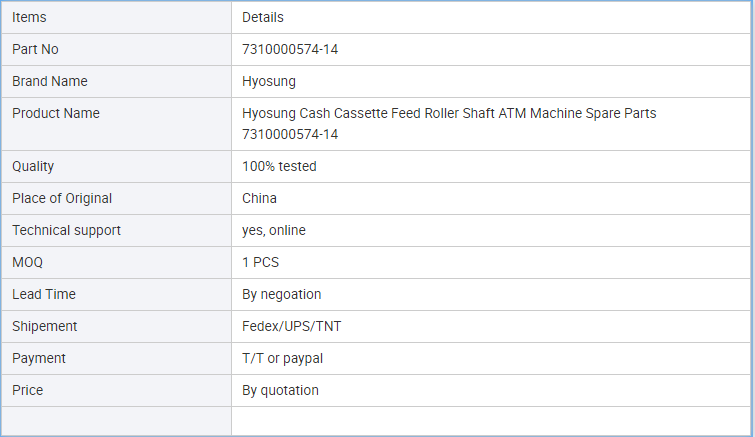Select the Fedex/UPS/TNT shipment value

pos(291,326)
